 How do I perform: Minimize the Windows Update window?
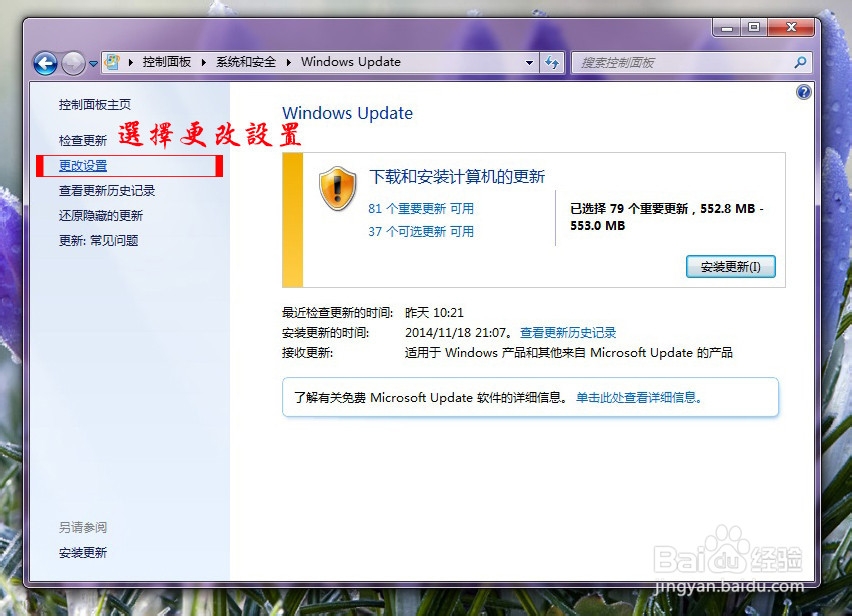[727, 28]
